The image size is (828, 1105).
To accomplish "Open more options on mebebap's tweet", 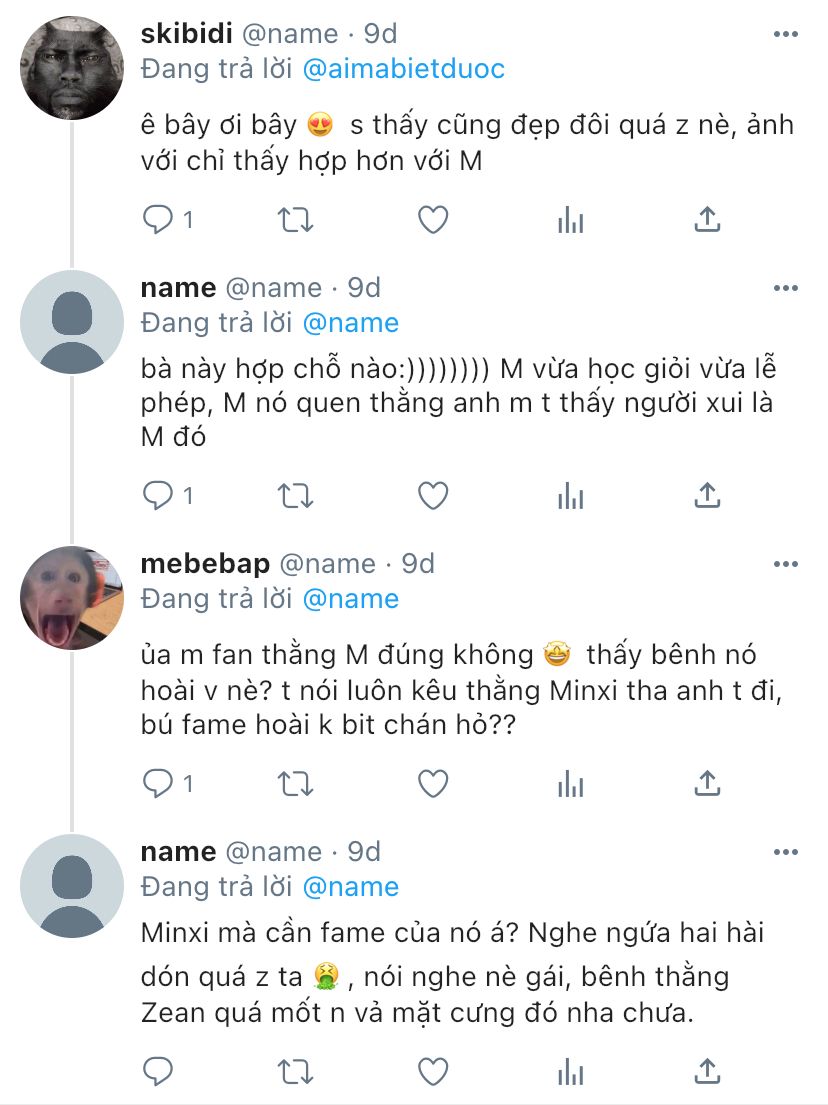I will (786, 565).
